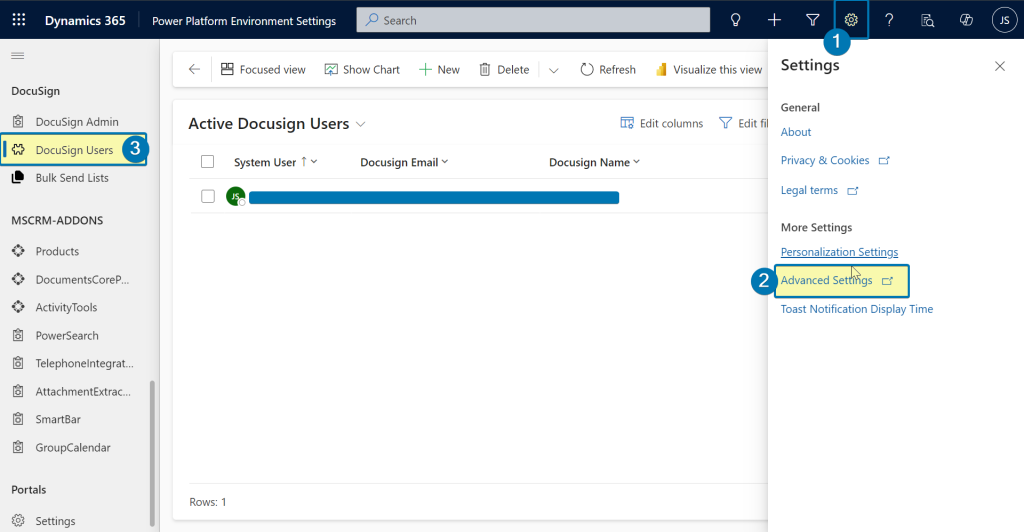Viewport: 1024px width, 532px height.
Task: Click Edit columns button
Action: 662,123
